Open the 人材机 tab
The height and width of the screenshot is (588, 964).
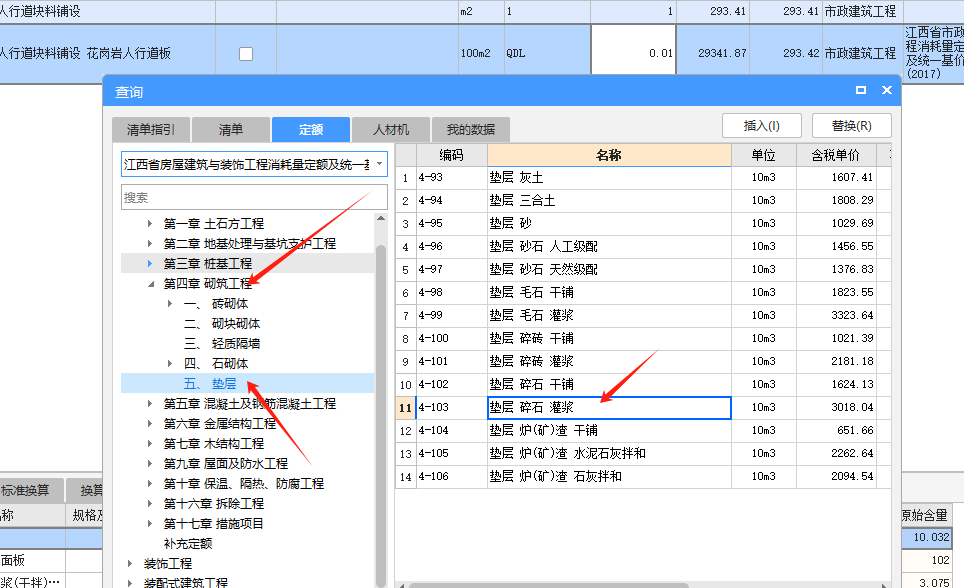pos(391,130)
